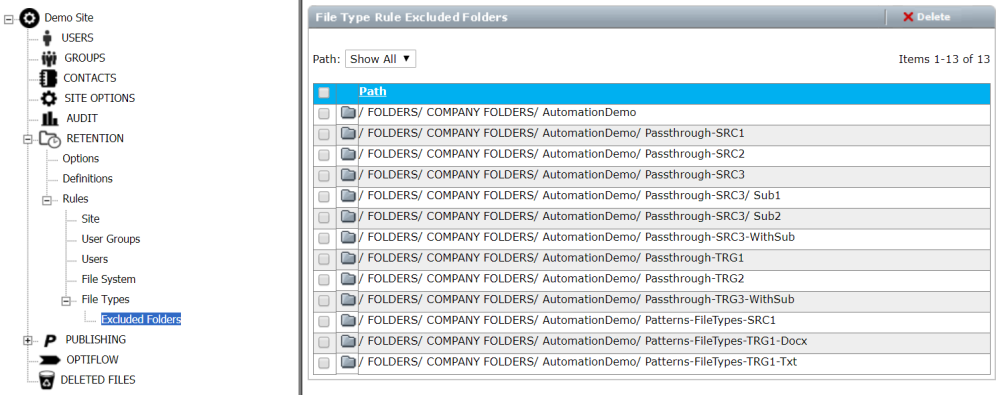Click the OPTIFLOW arrow icon
Screen dimensions: 1000x395
click(49, 360)
